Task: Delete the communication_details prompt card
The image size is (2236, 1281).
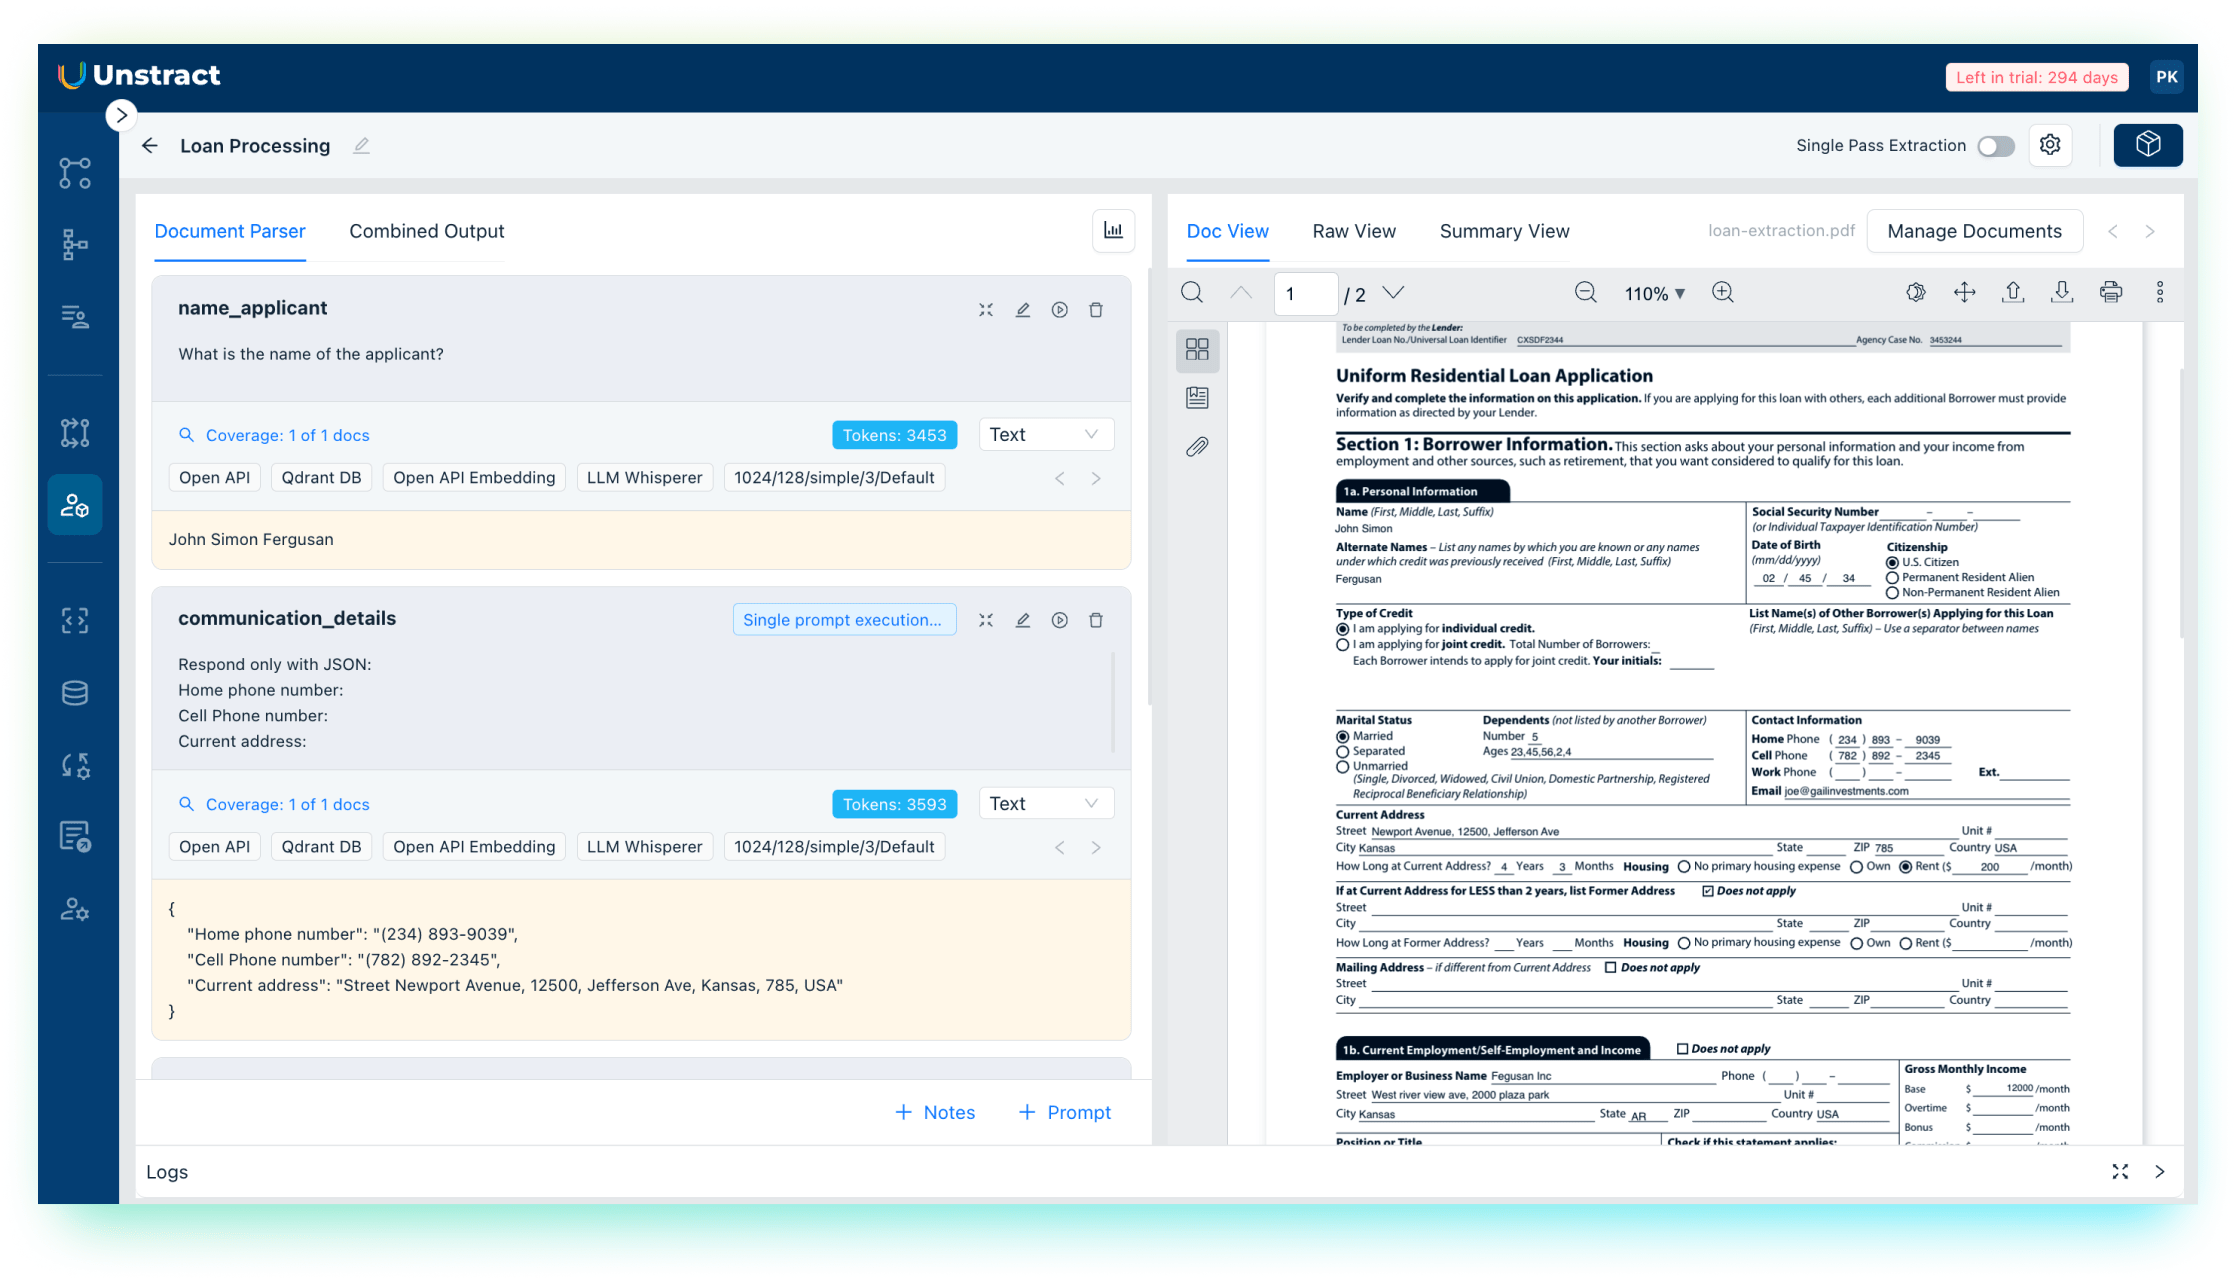Action: tap(1096, 620)
